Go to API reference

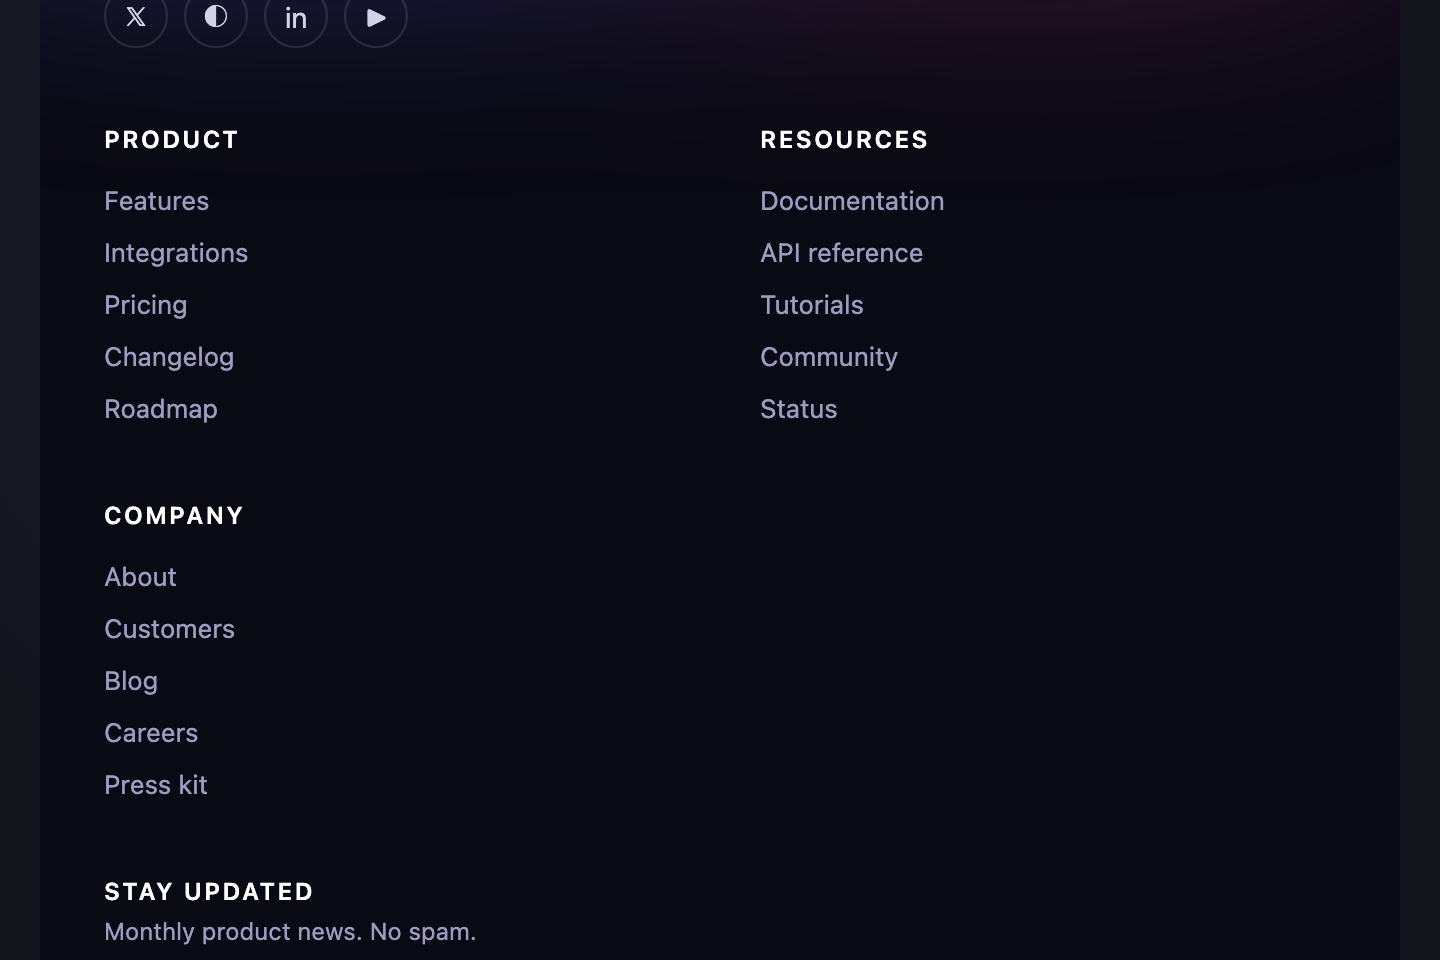tap(841, 253)
